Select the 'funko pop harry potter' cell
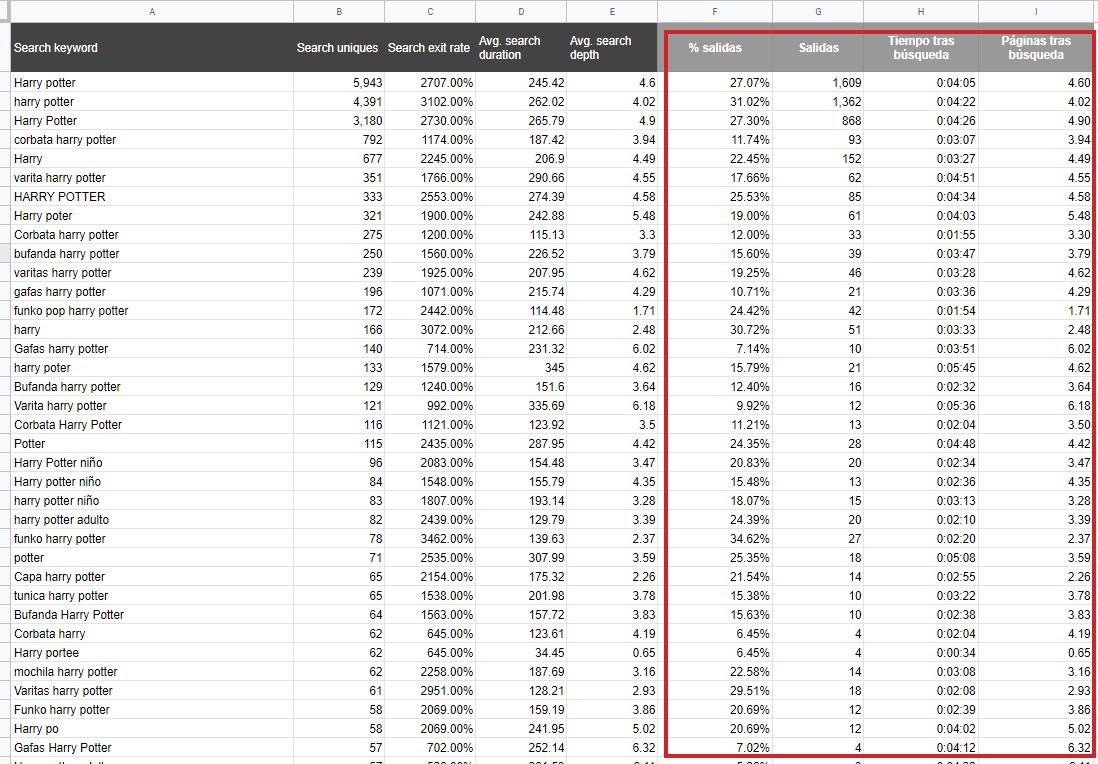The height and width of the screenshot is (764, 1098). click(x=152, y=310)
